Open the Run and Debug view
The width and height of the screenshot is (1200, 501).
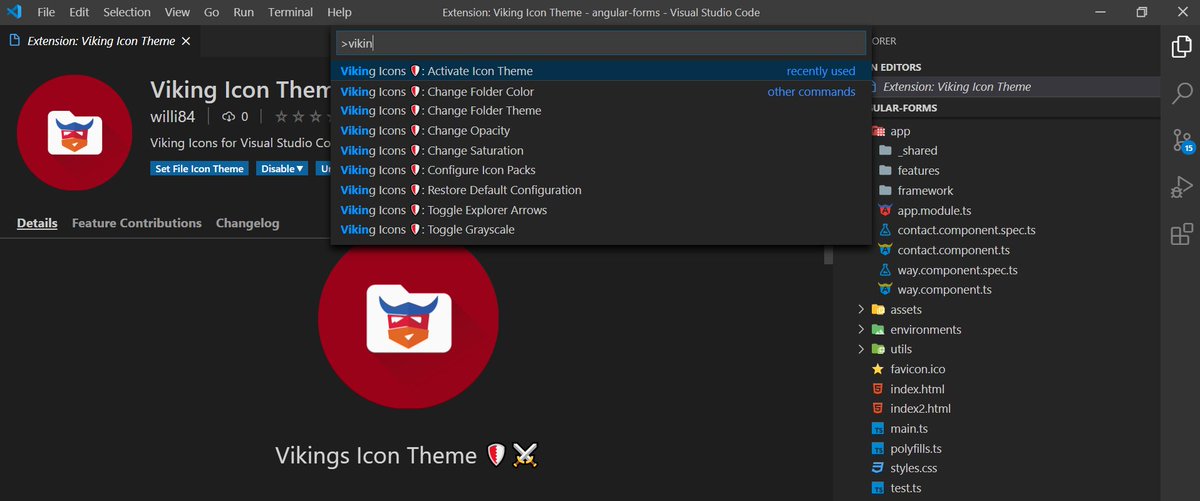click(x=1182, y=187)
